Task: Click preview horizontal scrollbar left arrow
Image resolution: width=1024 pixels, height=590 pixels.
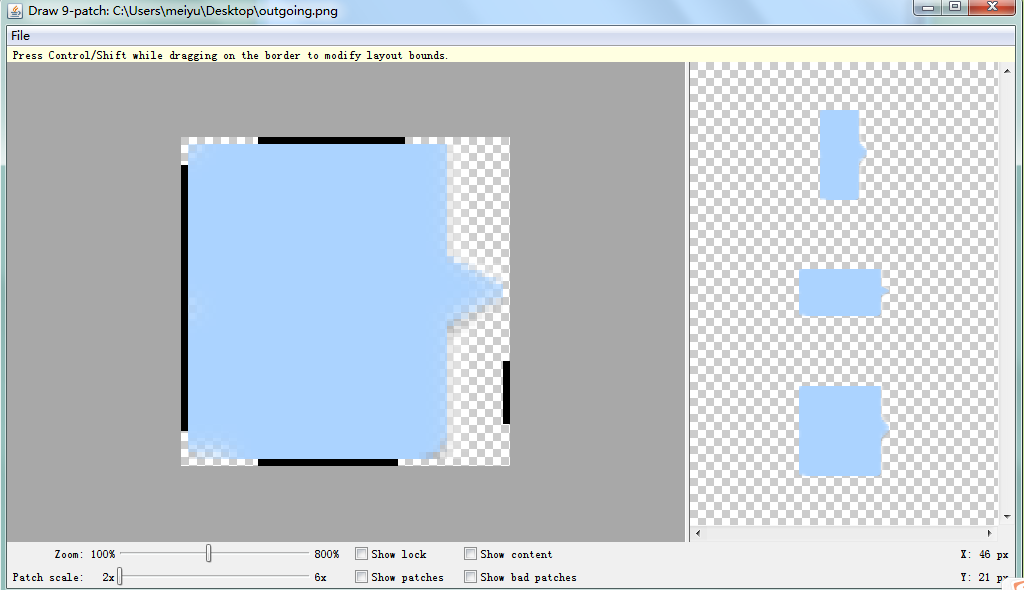Action: [x=698, y=533]
